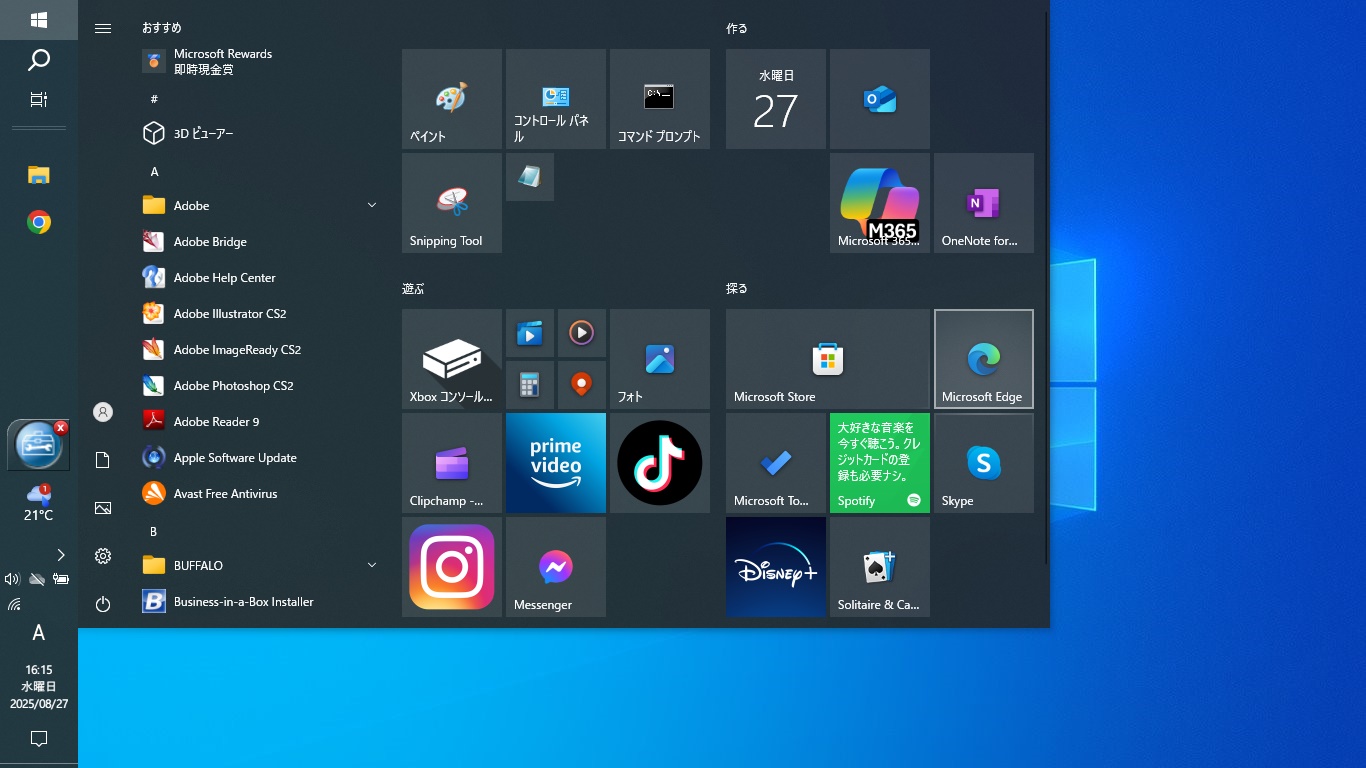Open the Maps small tile
The height and width of the screenshot is (768, 1366).
coord(582,385)
